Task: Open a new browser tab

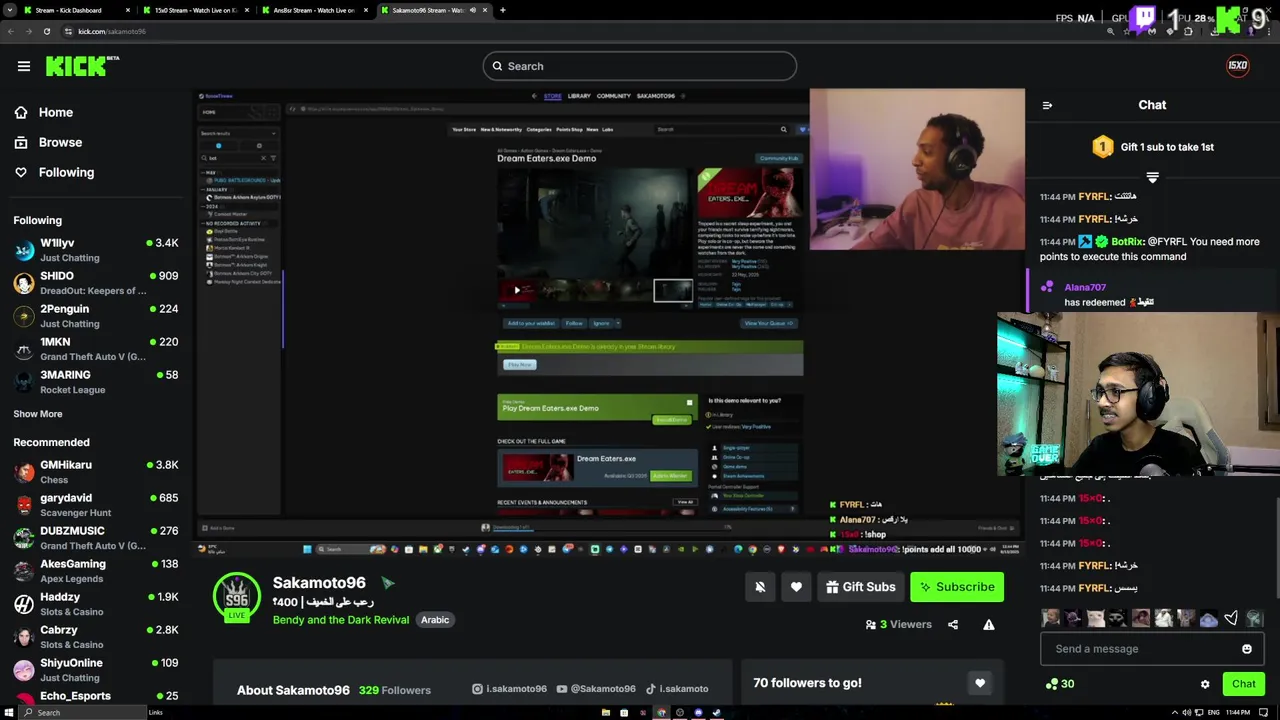Action: pos(502,10)
